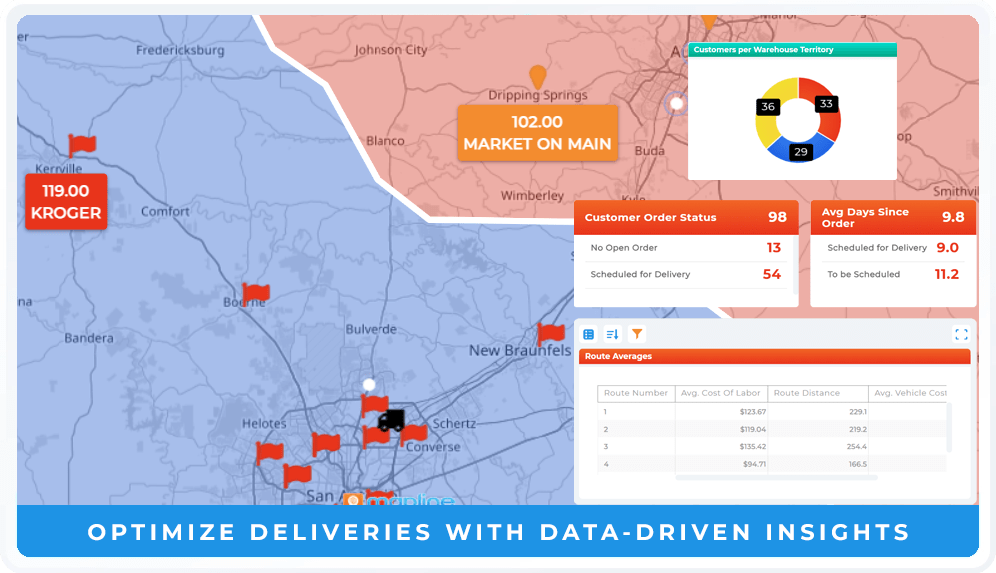The height and width of the screenshot is (573, 996).
Task: Select Scheduled for Delivery row showing 9.0
Action: pyautogui.click(x=892, y=248)
